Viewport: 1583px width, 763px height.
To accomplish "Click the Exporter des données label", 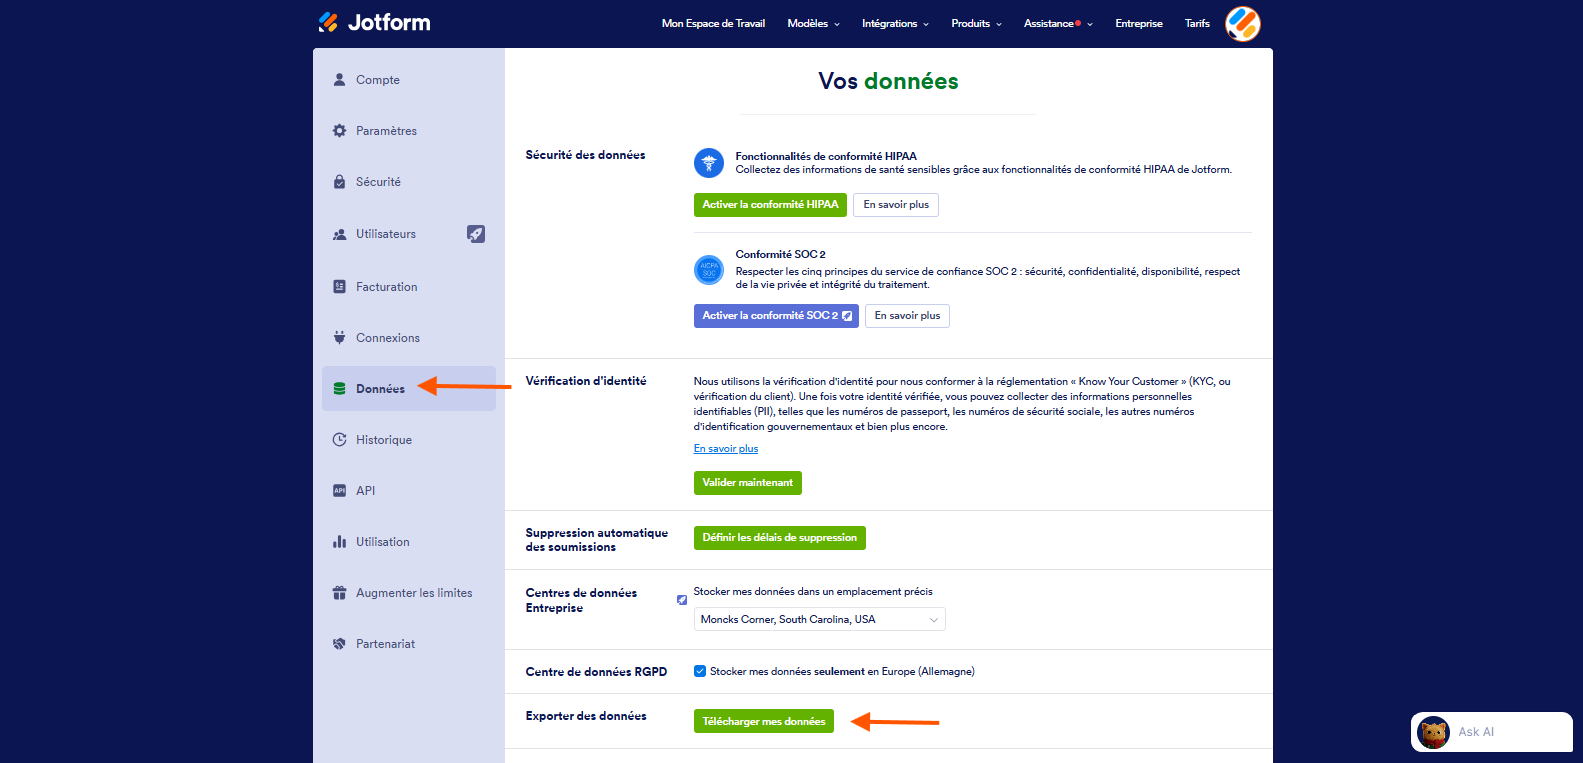I will click(586, 716).
